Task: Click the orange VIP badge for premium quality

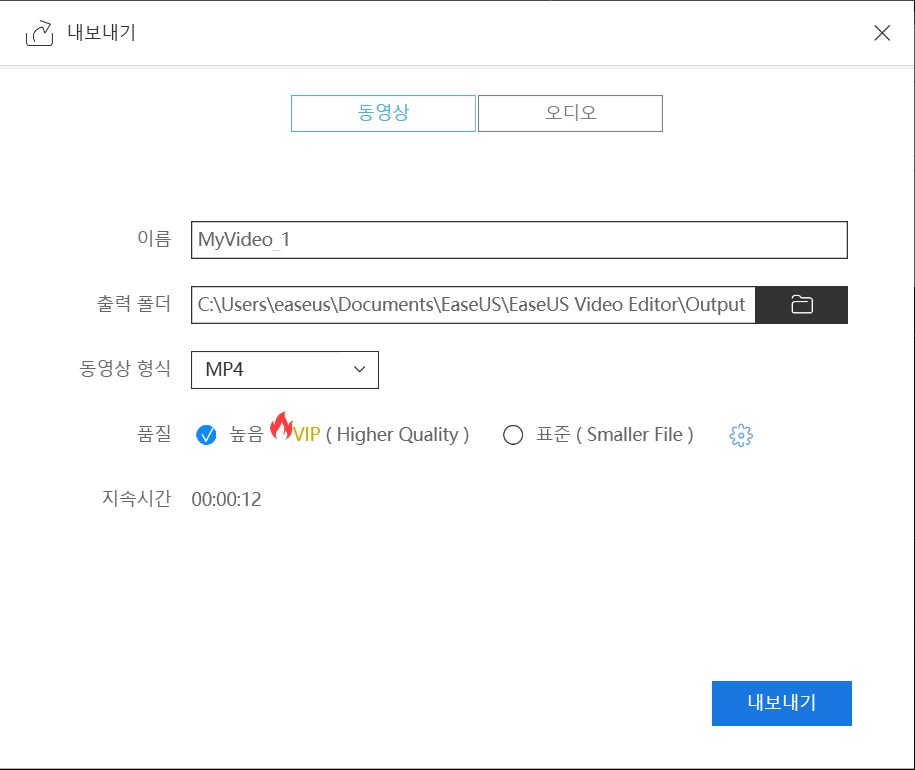Action: tap(306, 435)
